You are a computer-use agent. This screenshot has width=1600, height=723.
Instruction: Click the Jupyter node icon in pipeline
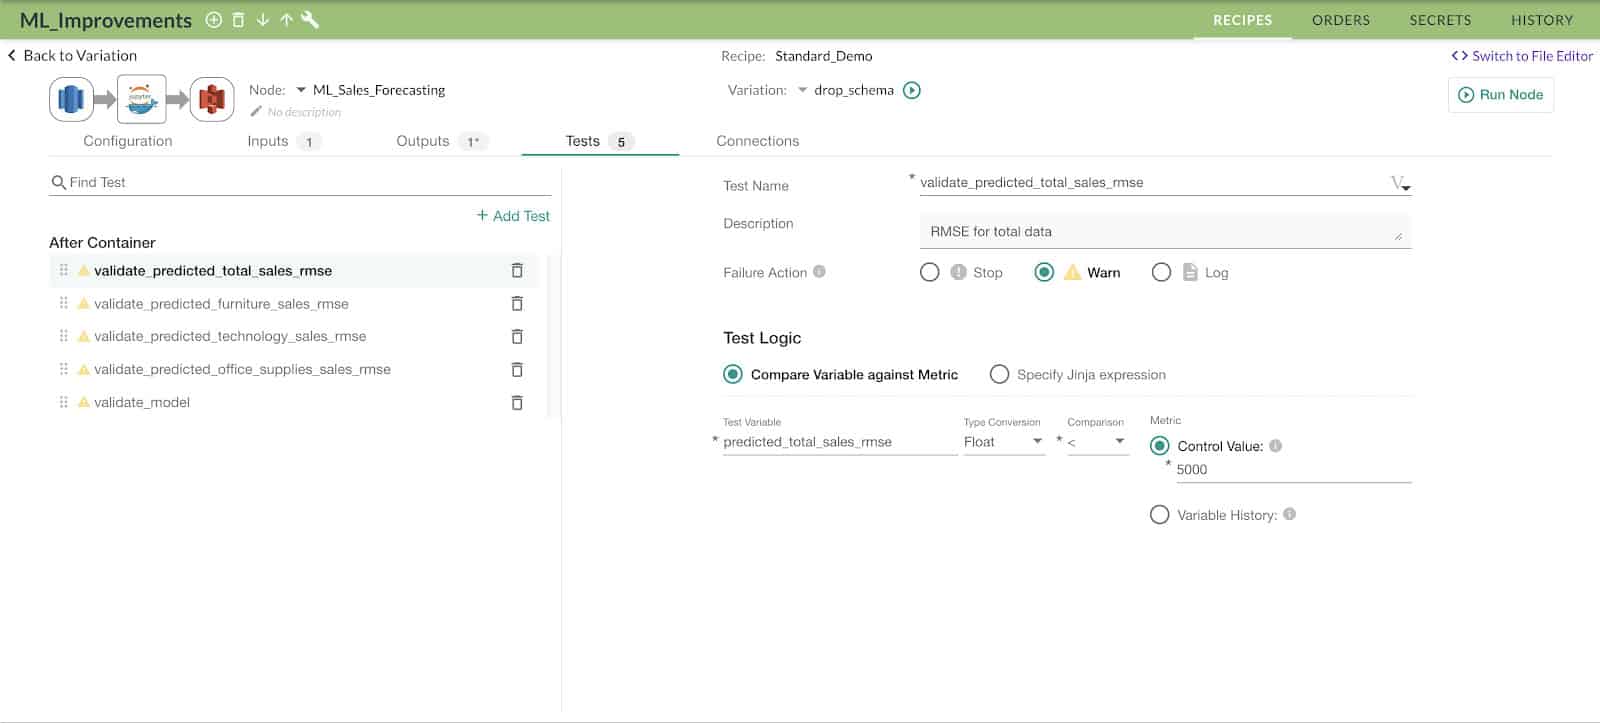tap(141, 99)
